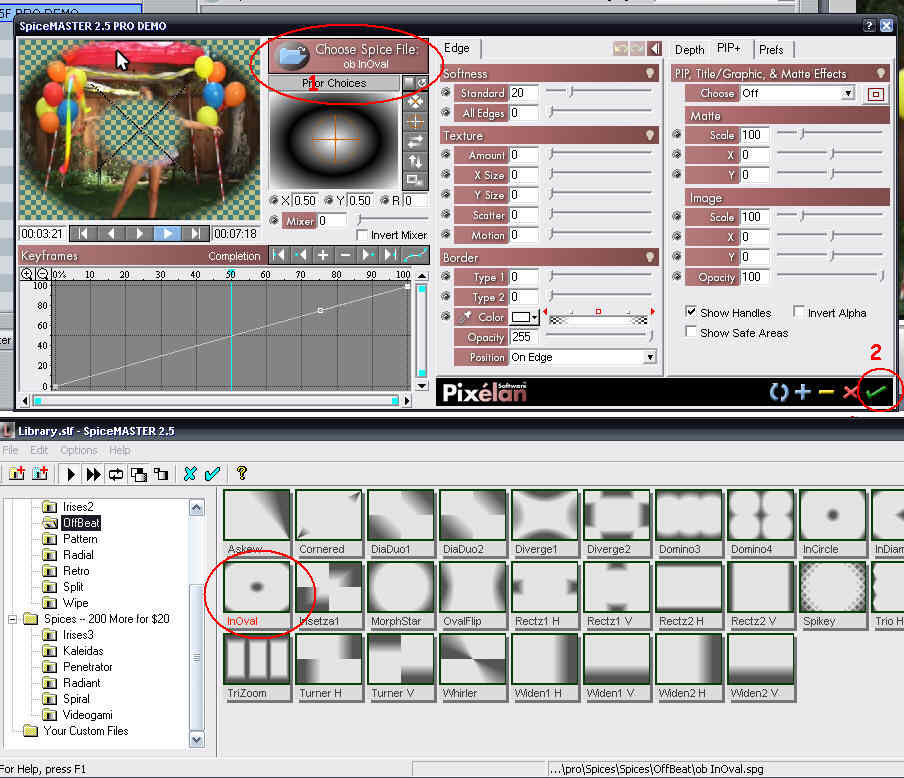Select the OffBeat folder in tree
Viewport: 904px width, 778px height.
pyautogui.click(x=81, y=523)
